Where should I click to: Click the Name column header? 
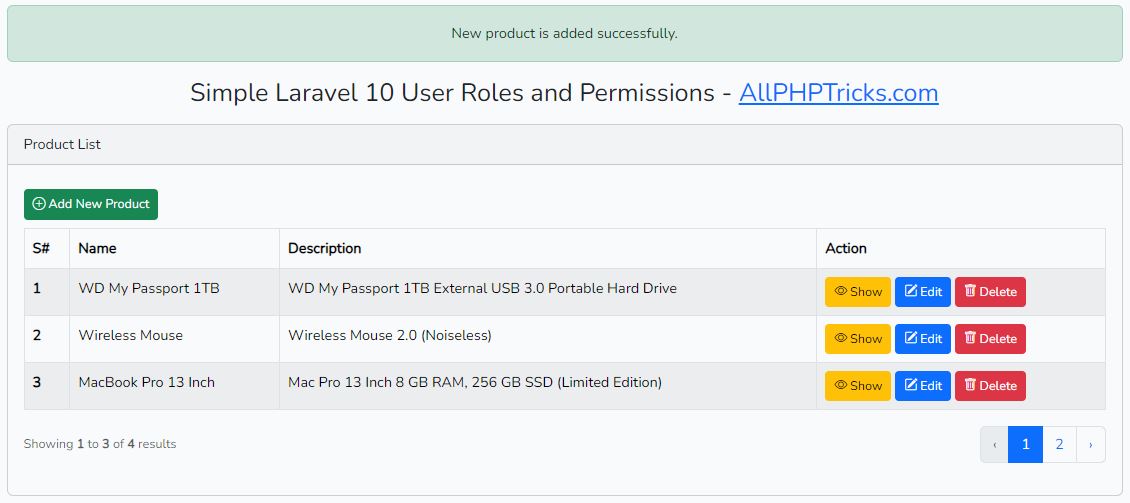[x=97, y=249]
